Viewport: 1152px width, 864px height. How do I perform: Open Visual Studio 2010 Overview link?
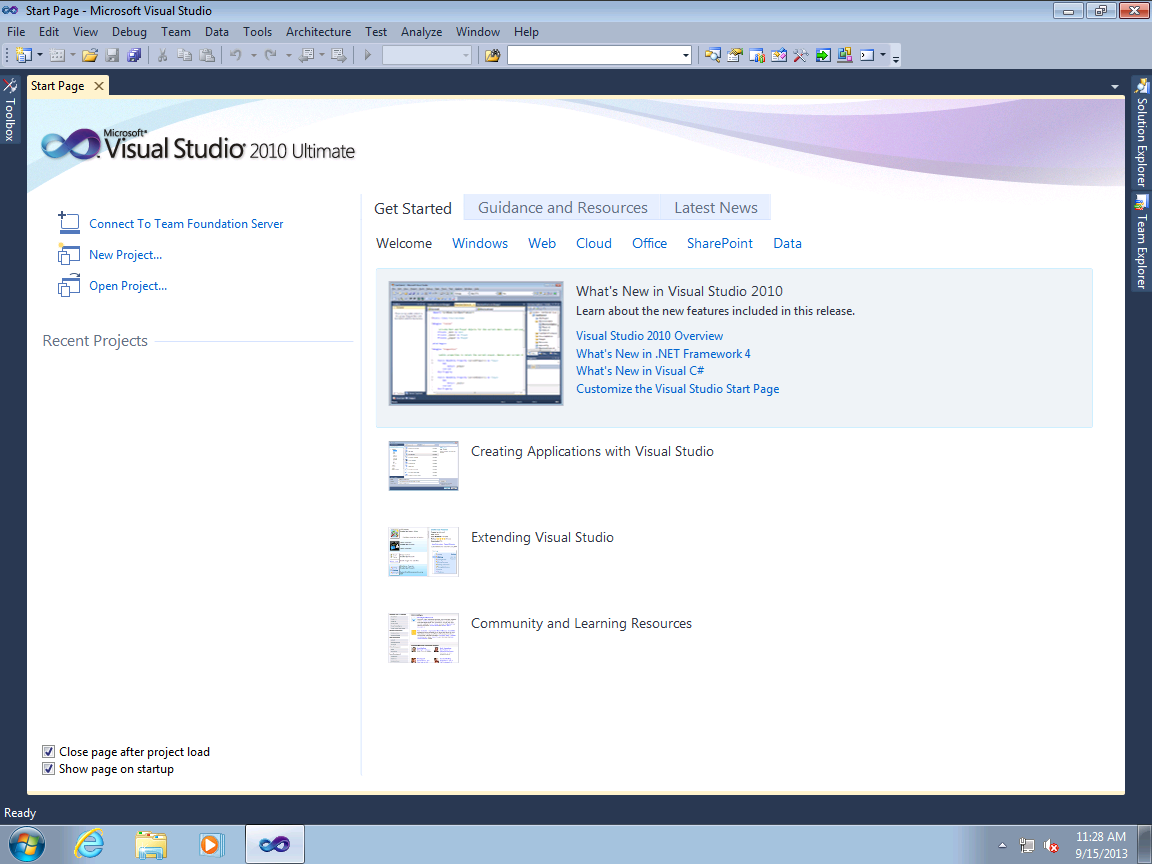(649, 336)
